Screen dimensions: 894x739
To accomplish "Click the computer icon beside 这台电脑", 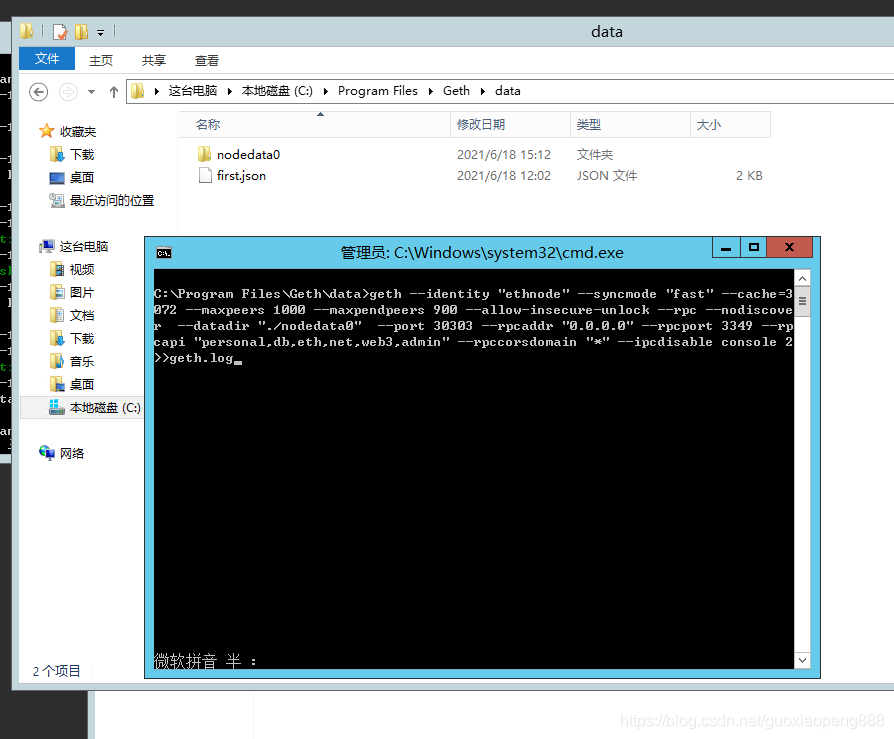I will click(47, 246).
